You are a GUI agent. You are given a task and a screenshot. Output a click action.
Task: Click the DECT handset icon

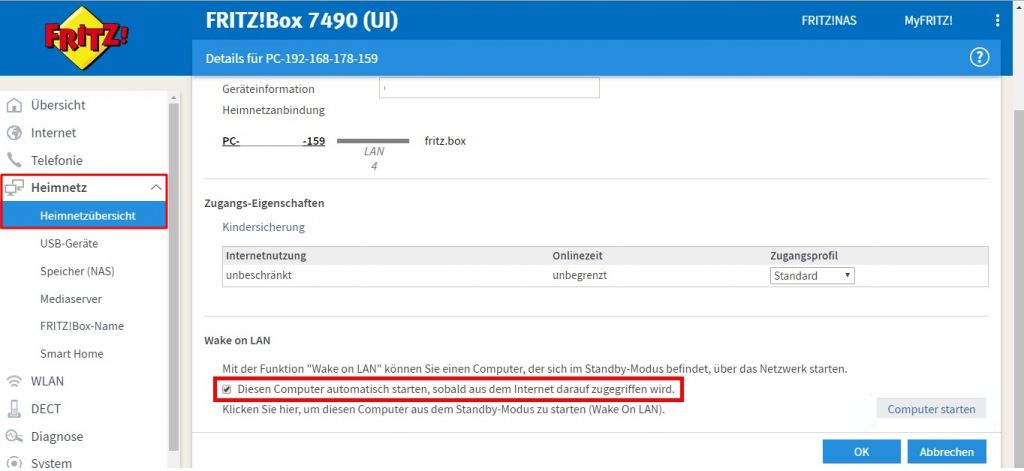(14, 409)
